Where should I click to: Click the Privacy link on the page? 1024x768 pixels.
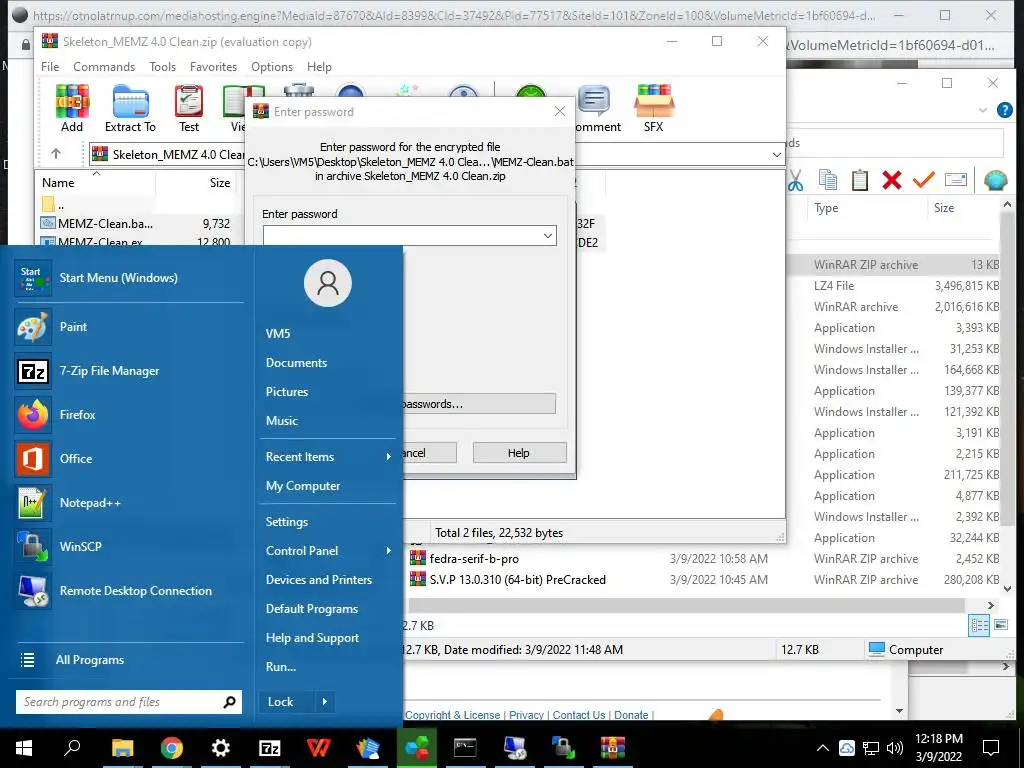point(526,715)
